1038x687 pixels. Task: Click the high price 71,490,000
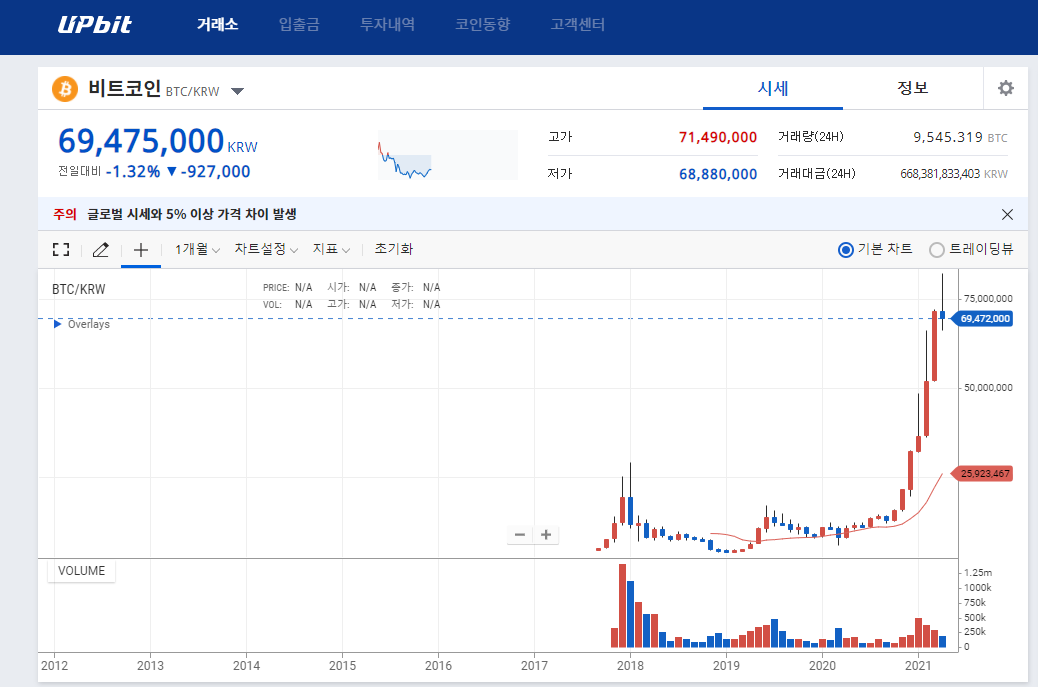tap(718, 137)
